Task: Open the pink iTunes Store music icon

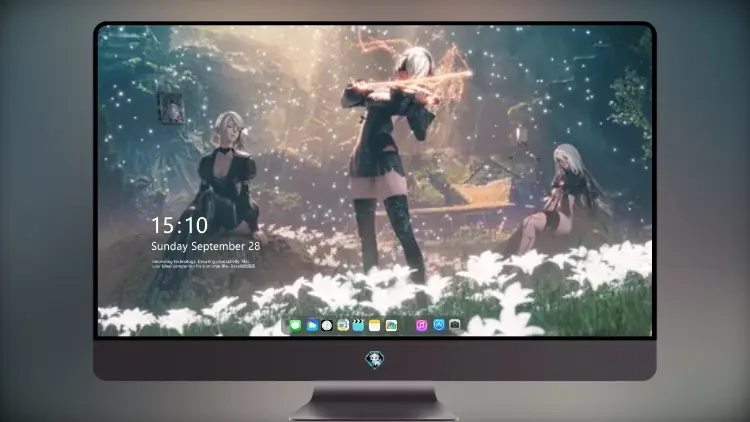Action: [421, 326]
